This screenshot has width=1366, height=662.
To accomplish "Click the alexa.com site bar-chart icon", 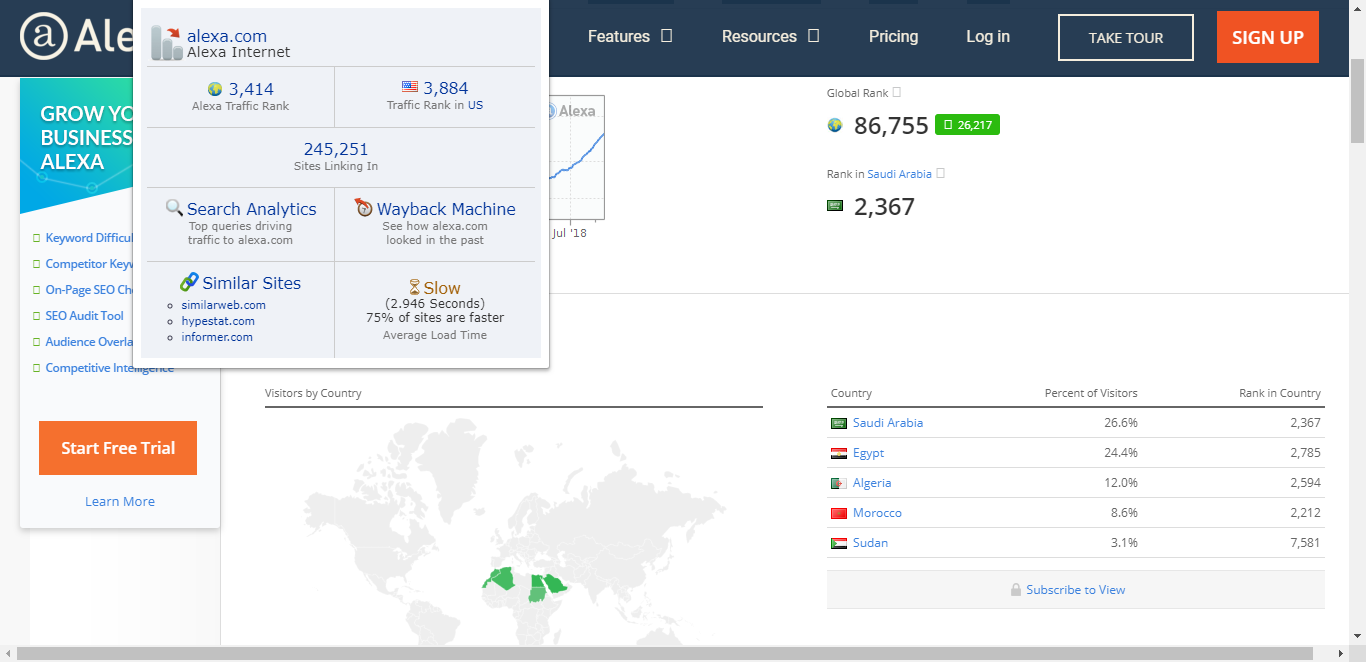I will 166,43.
